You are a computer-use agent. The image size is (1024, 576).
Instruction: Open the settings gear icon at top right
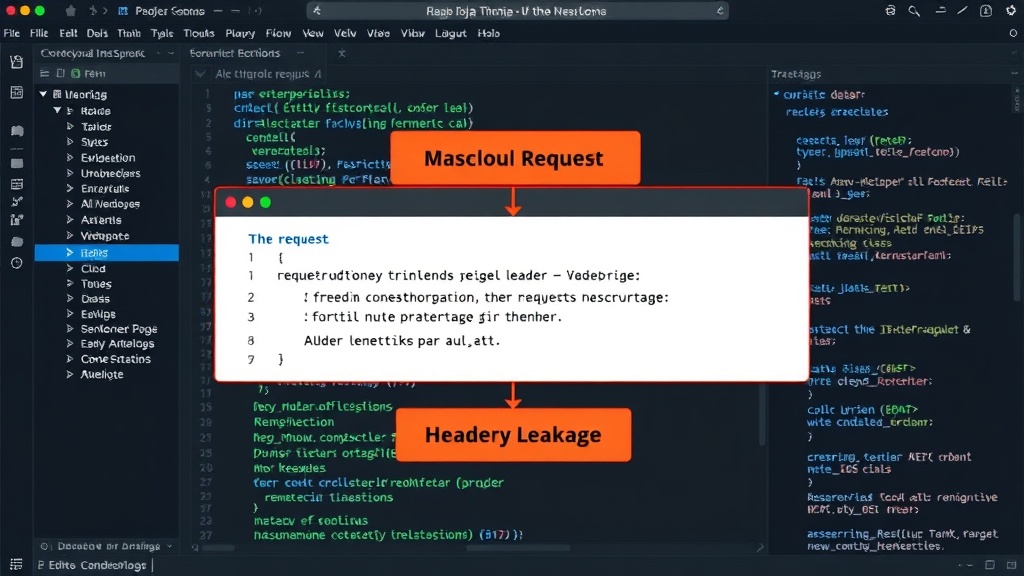click(1011, 11)
